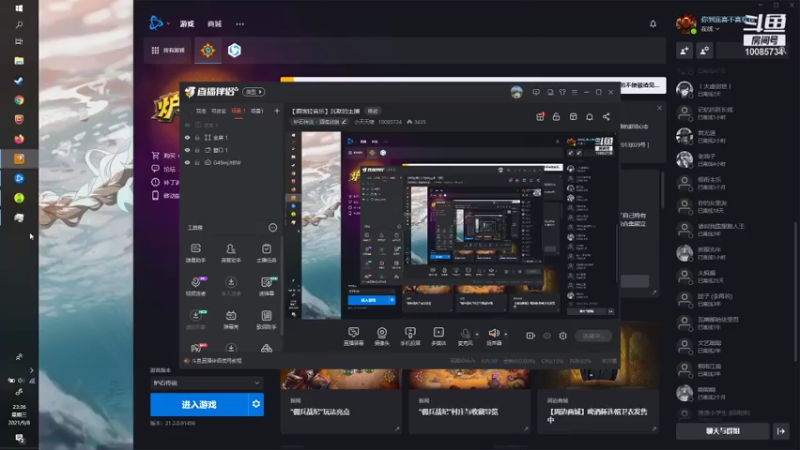800x450 pixels.
Task: Collapse the friends panel with the arrow button
Action: pyautogui.click(x=781, y=431)
